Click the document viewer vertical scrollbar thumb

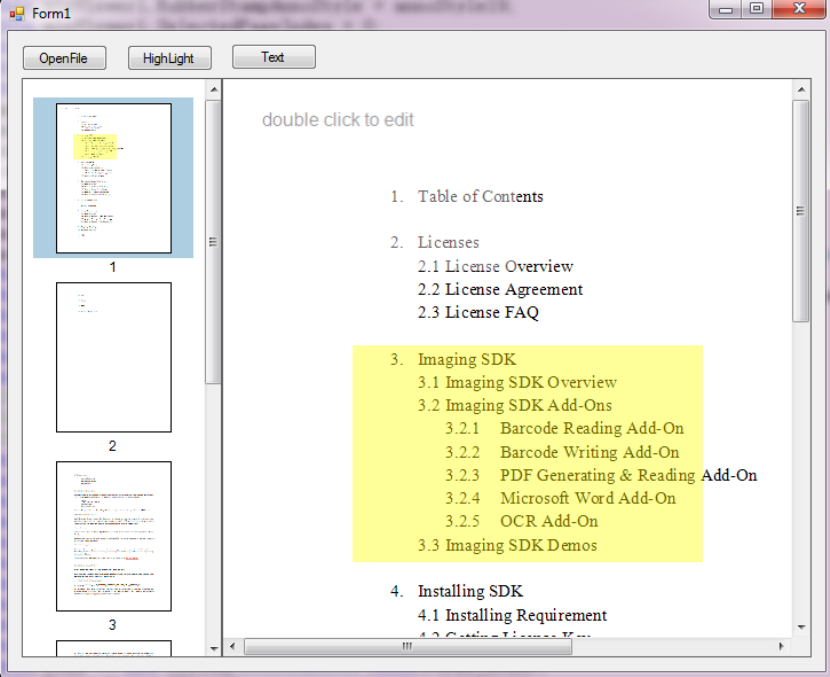[x=800, y=211]
